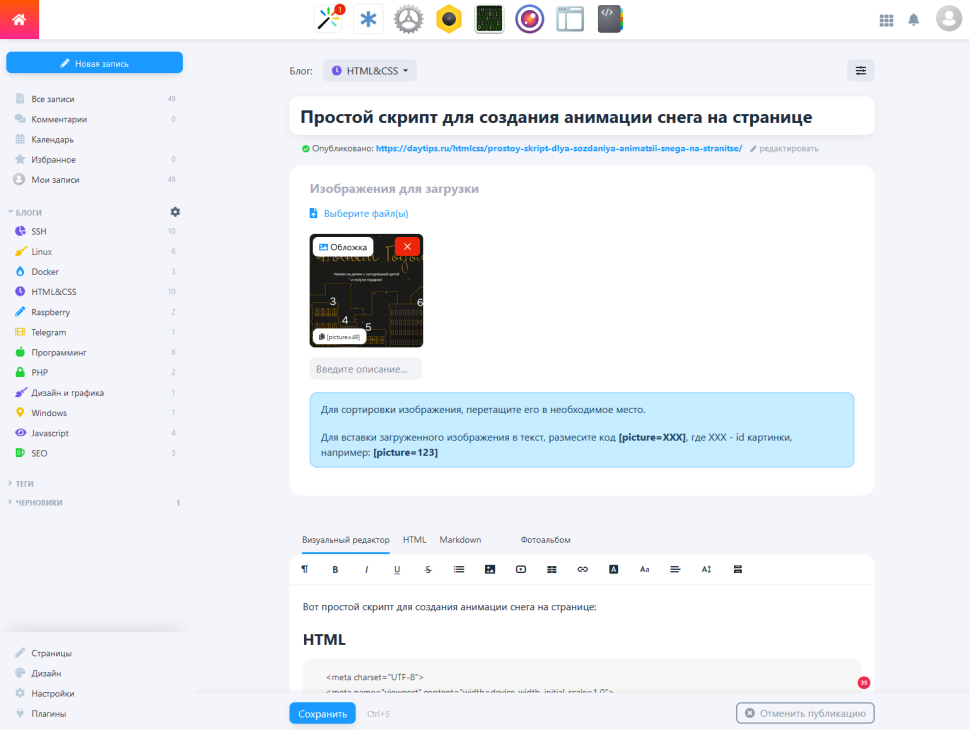This screenshot has height=730, width=970.
Task: Open the notifications bell
Action: 913,20
